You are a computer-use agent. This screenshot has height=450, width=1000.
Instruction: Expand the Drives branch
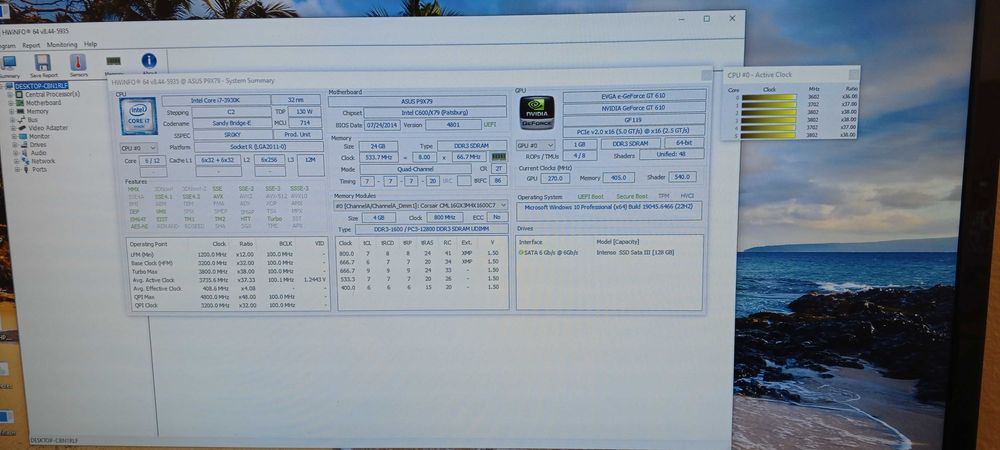point(15,145)
